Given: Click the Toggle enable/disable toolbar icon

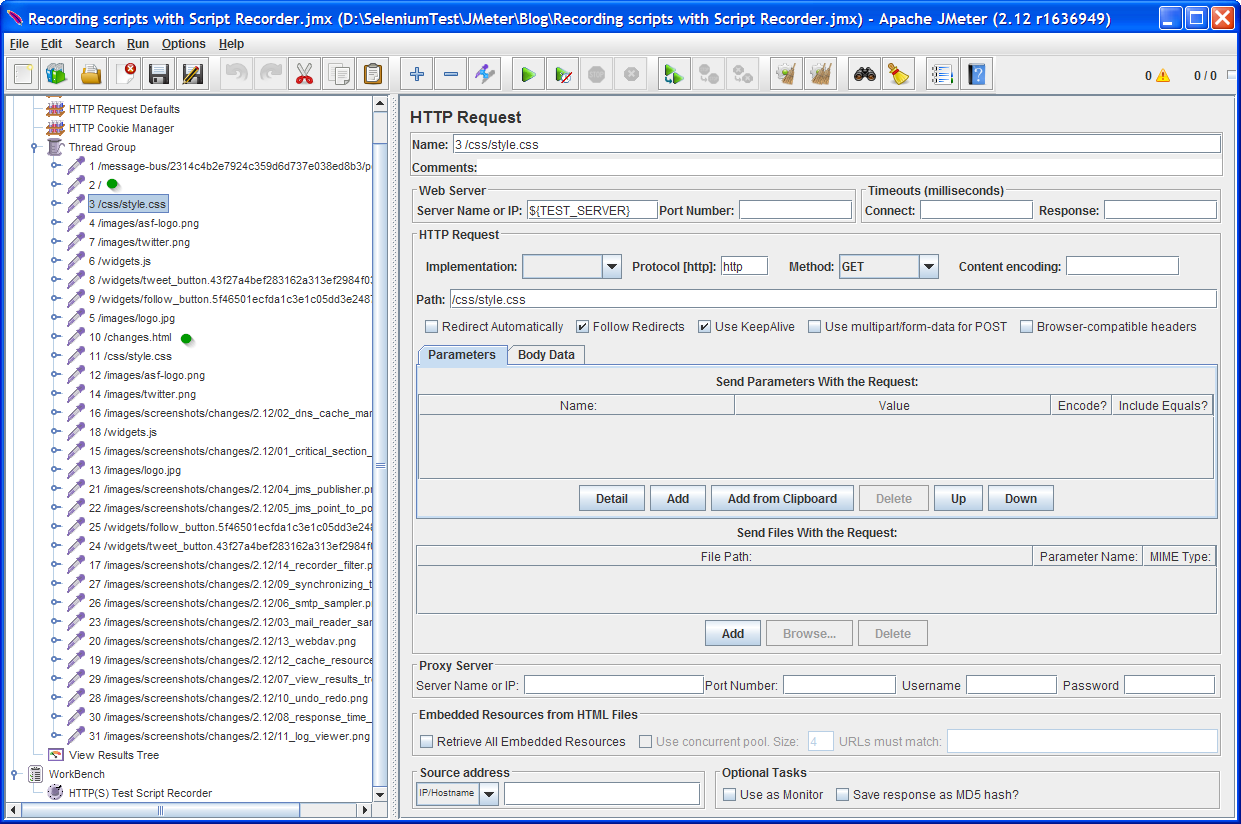Looking at the screenshot, I should (x=485, y=74).
